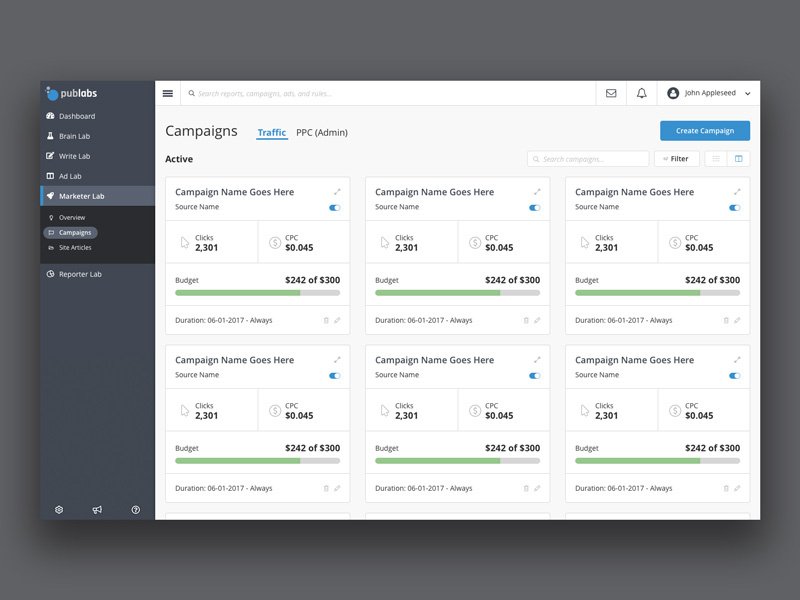
Task: Select Campaigns under Marketer Lab
Action: pyautogui.click(x=70, y=233)
